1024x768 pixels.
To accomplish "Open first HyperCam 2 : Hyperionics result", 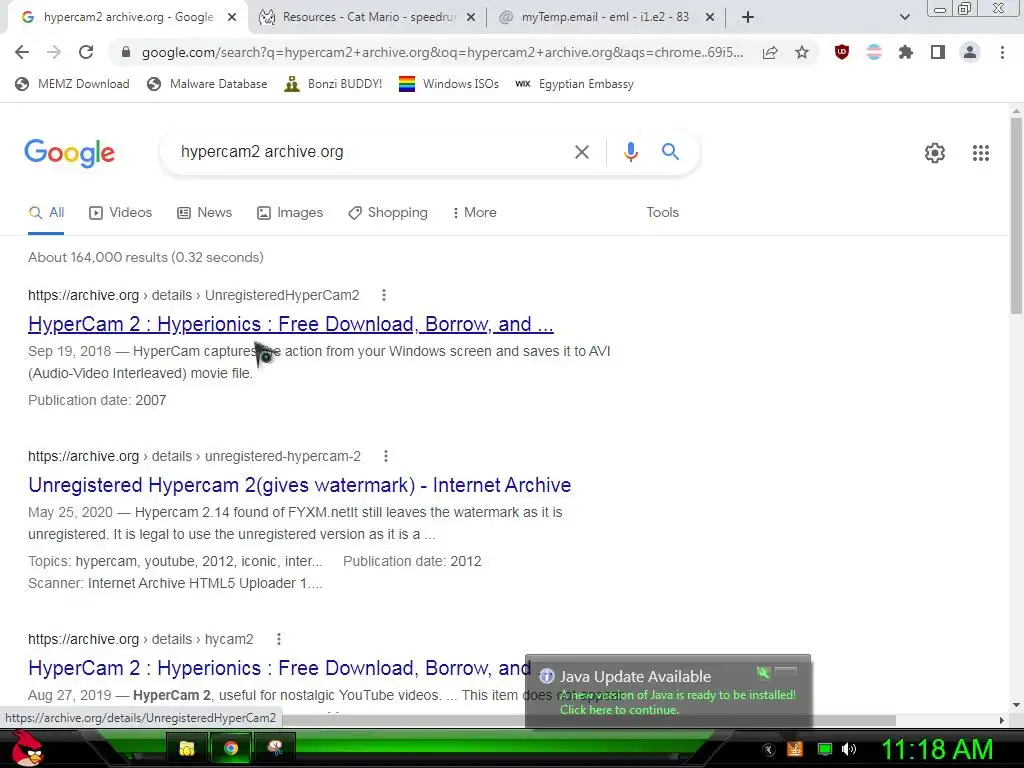I will pyautogui.click(x=291, y=324).
